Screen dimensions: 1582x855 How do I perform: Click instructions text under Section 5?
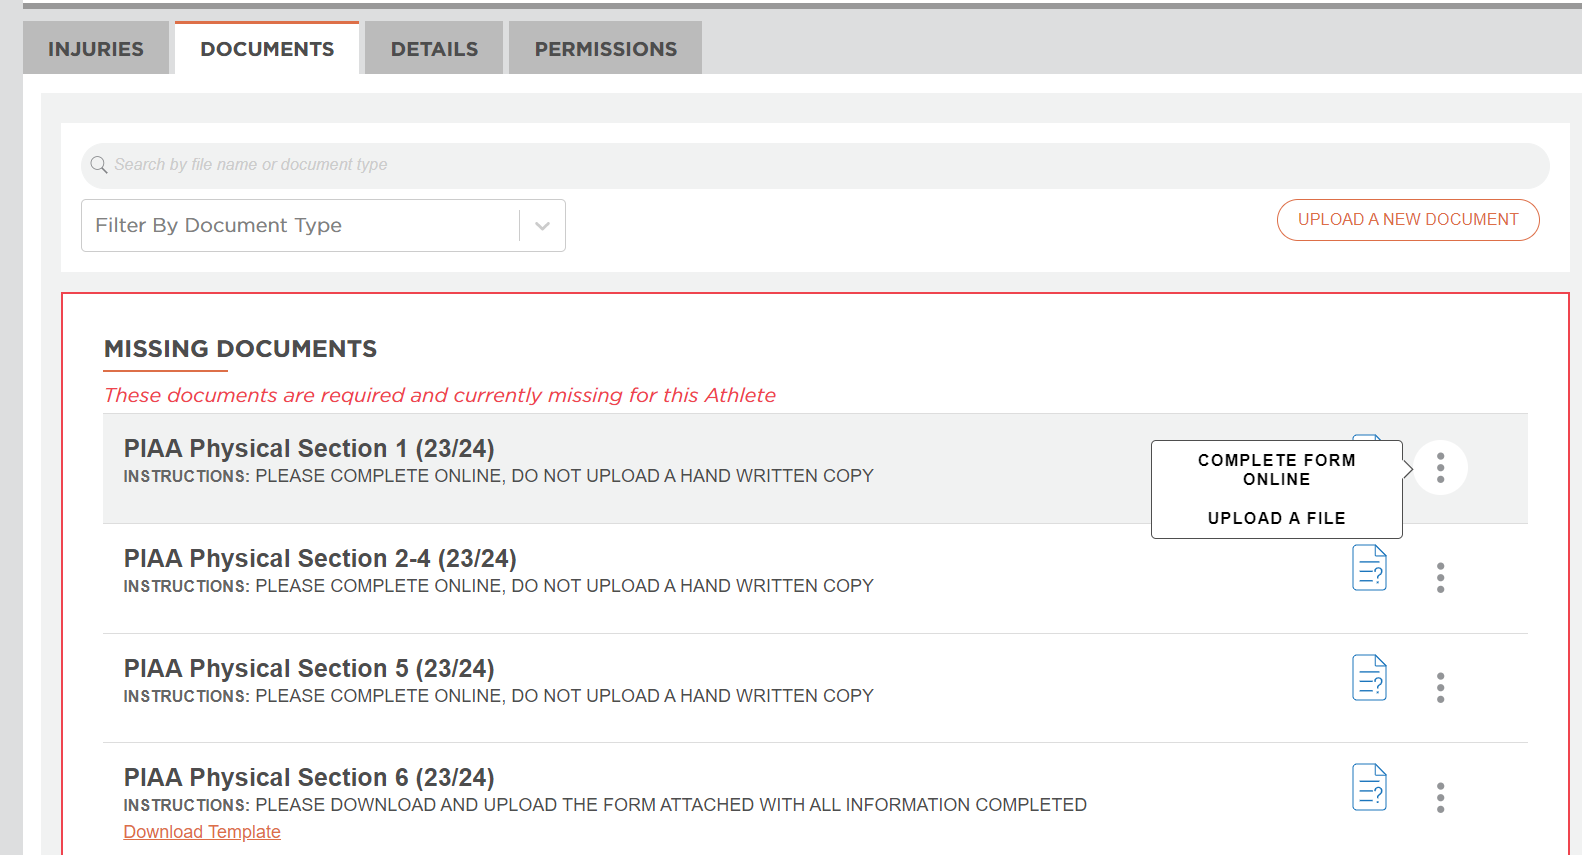click(x=498, y=696)
